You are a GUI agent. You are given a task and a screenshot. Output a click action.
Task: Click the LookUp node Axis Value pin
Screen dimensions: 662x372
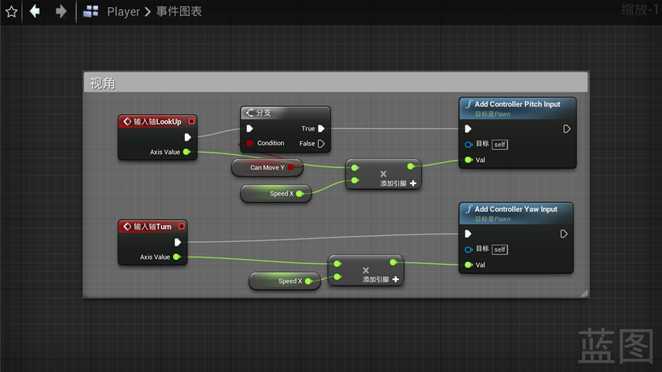(x=187, y=152)
